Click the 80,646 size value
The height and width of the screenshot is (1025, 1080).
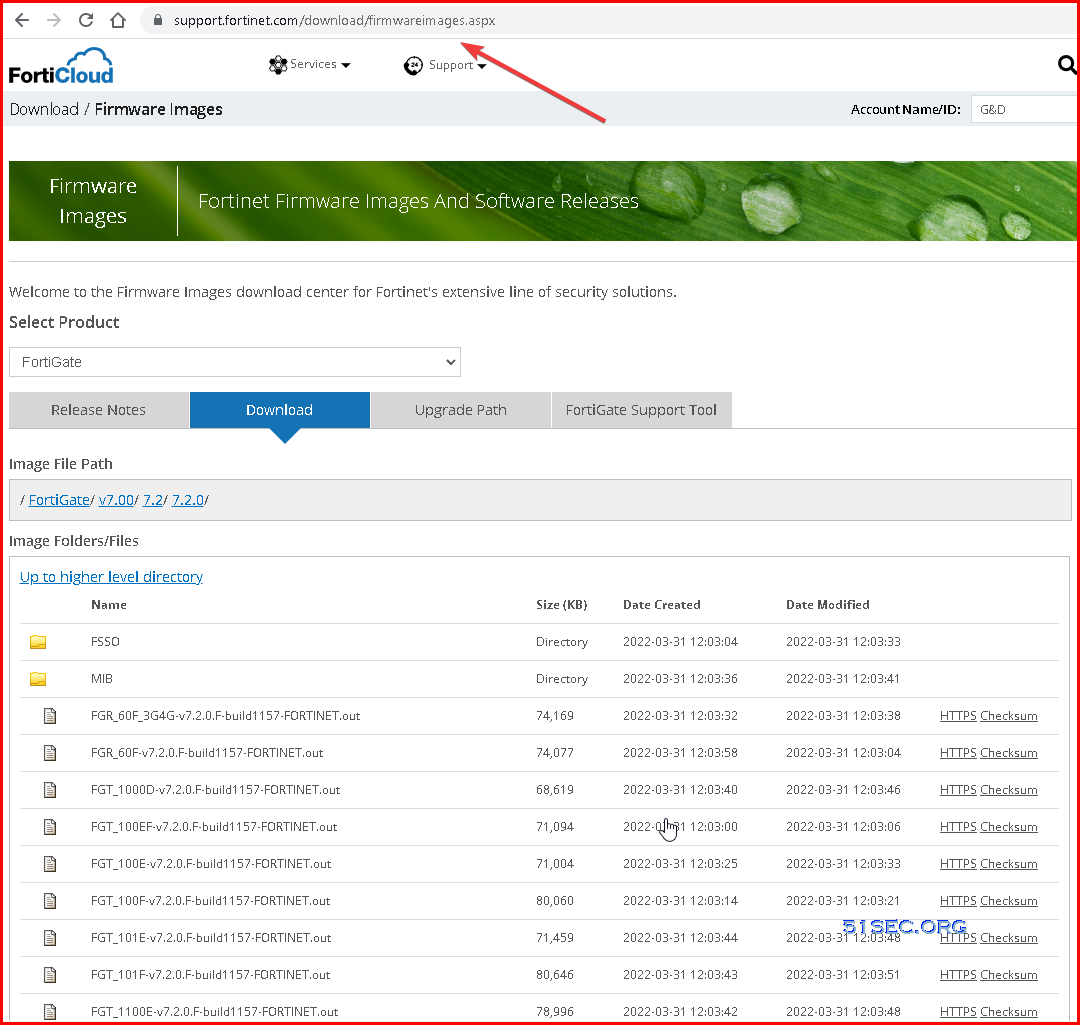(554, 975)
